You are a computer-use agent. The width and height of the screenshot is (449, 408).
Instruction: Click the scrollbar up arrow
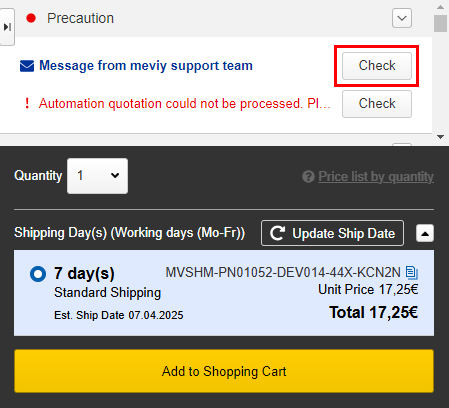coord(440,7)
